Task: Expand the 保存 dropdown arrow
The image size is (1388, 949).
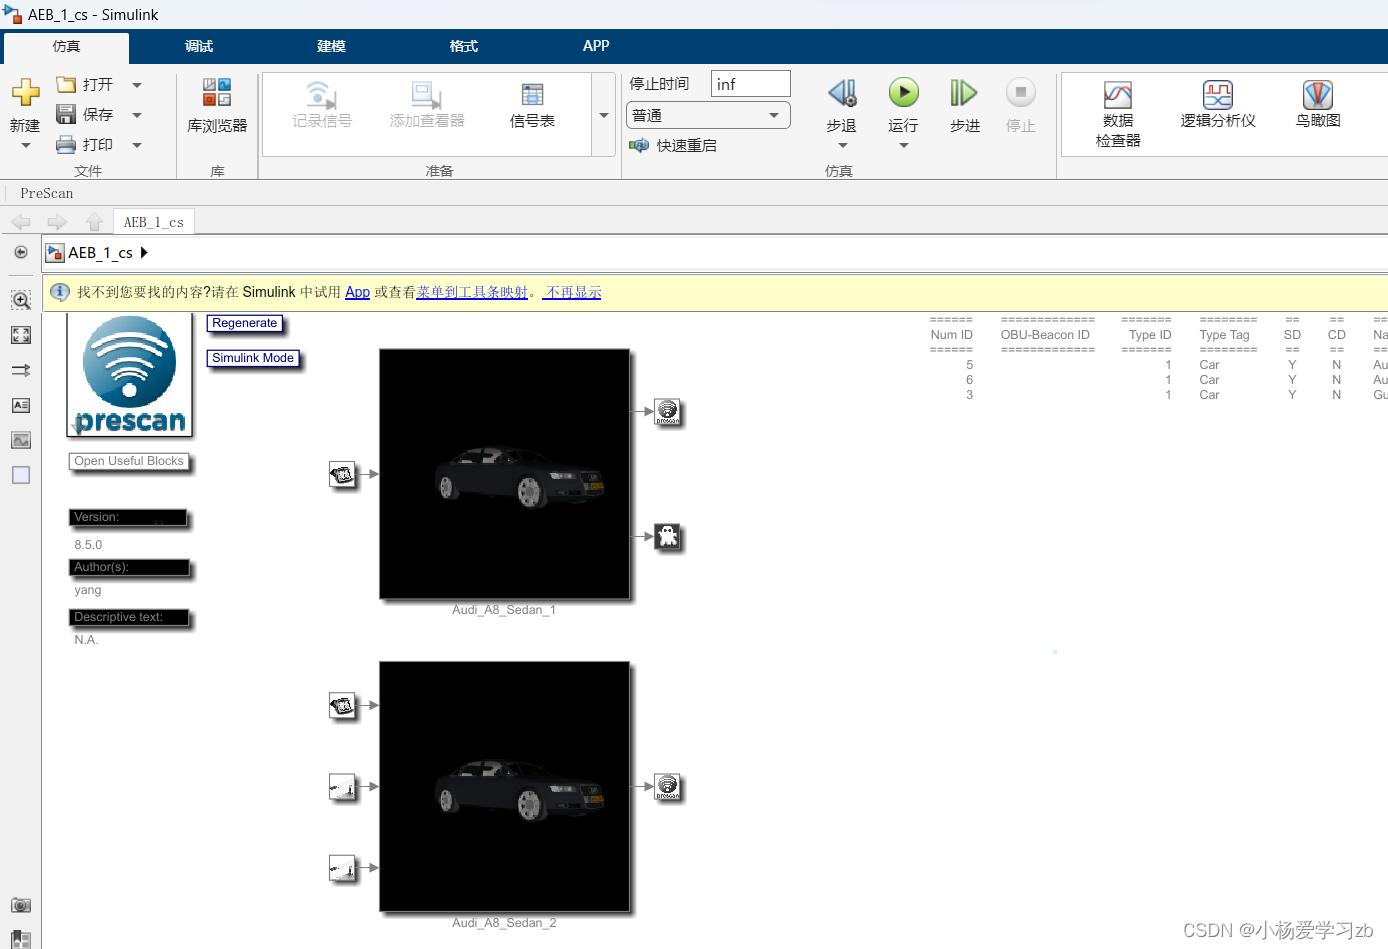Action: 137,115
